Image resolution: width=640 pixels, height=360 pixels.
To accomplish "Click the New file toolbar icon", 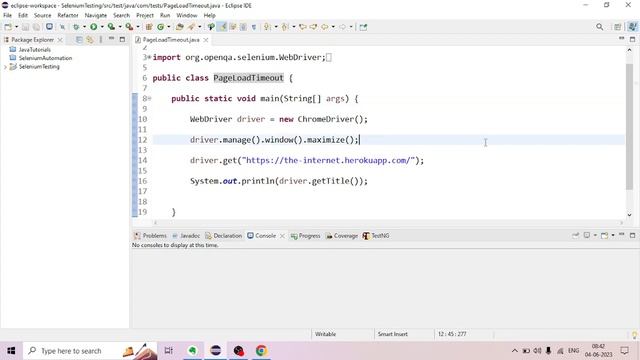I will pos(8,27).
